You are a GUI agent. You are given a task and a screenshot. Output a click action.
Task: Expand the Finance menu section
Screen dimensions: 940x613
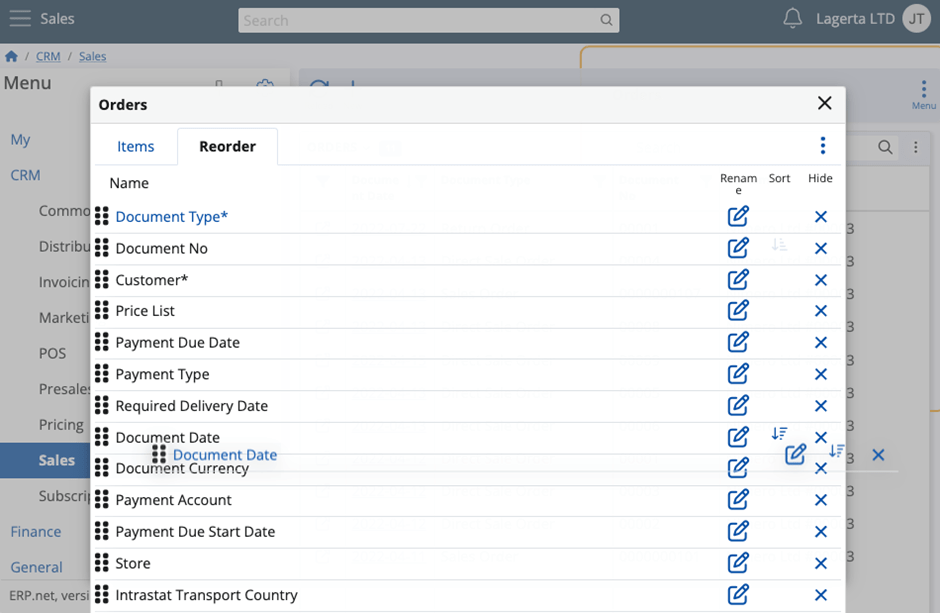36,532
